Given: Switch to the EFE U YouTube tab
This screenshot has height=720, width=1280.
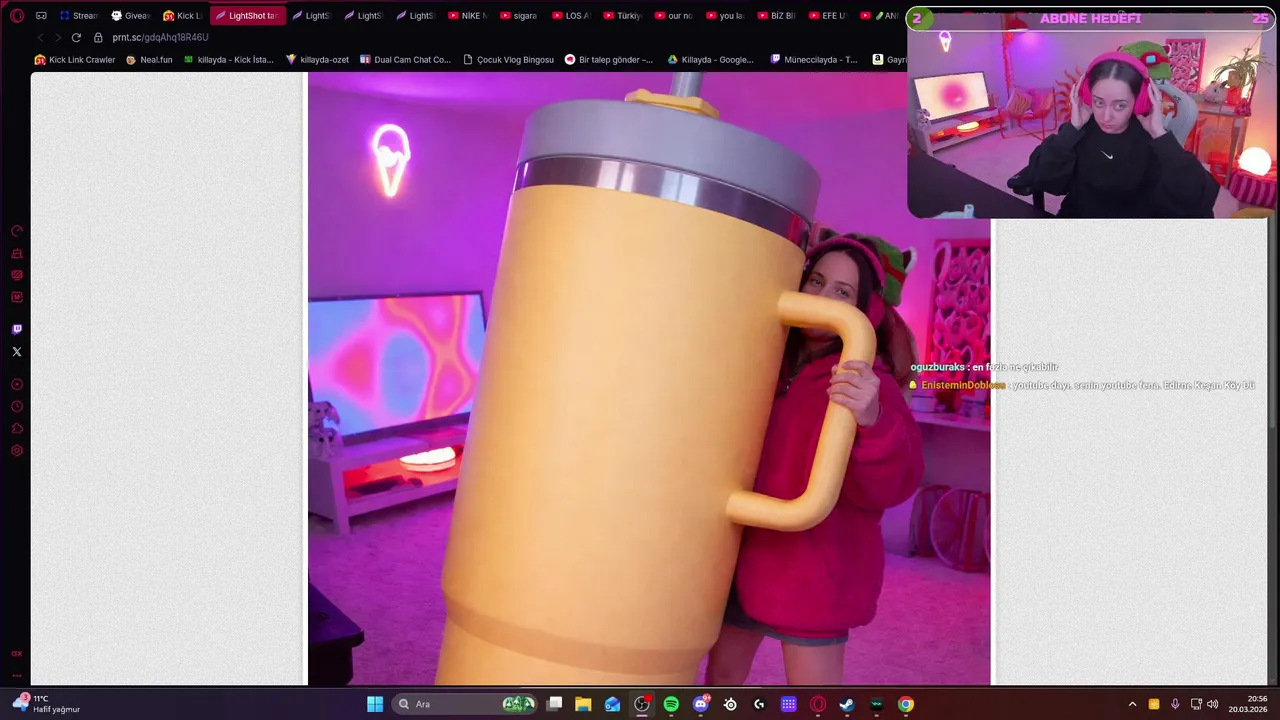Looking at the screenshot, I should 830,16.
